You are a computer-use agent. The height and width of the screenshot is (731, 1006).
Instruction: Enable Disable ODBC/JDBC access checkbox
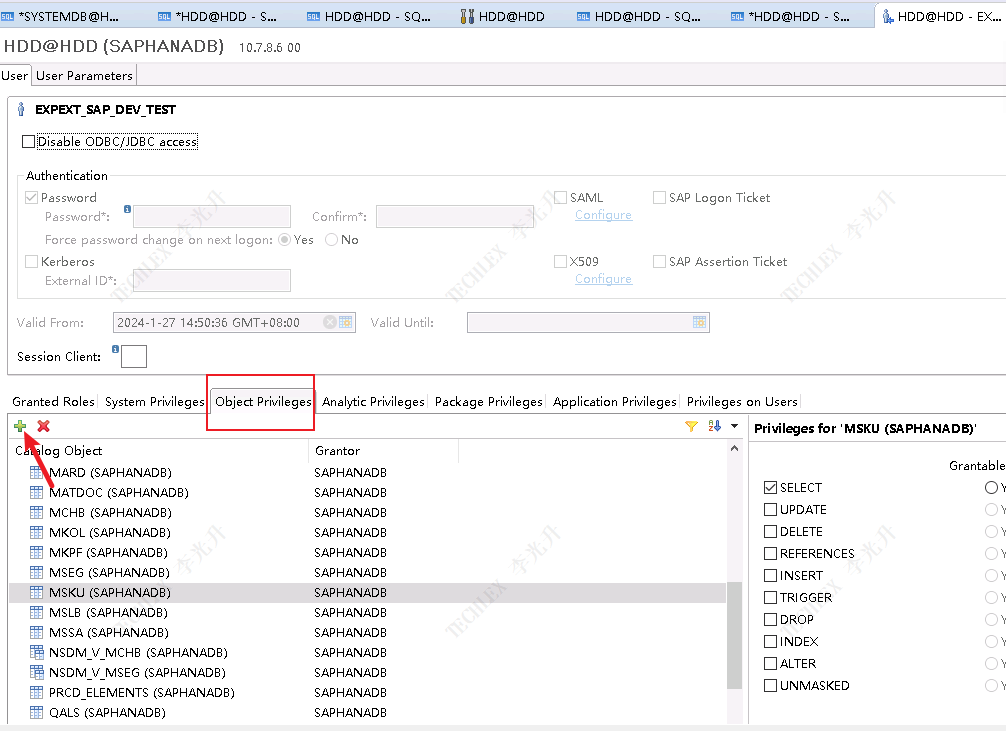coord(28,141)
